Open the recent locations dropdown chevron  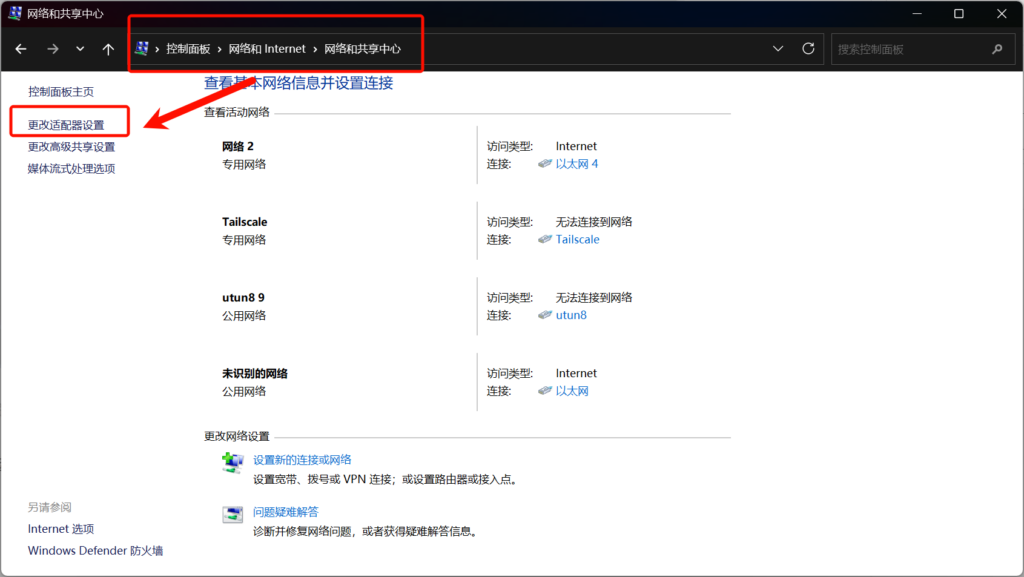click(80, 49)
